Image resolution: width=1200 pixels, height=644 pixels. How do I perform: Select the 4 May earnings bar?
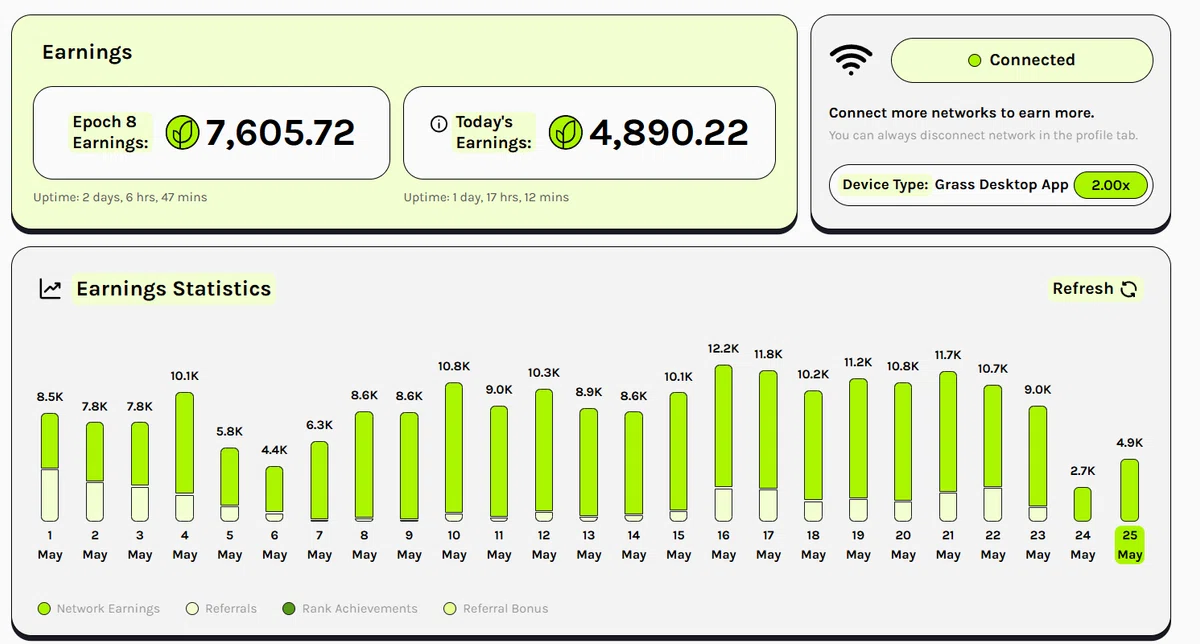[x=185, y=456]
